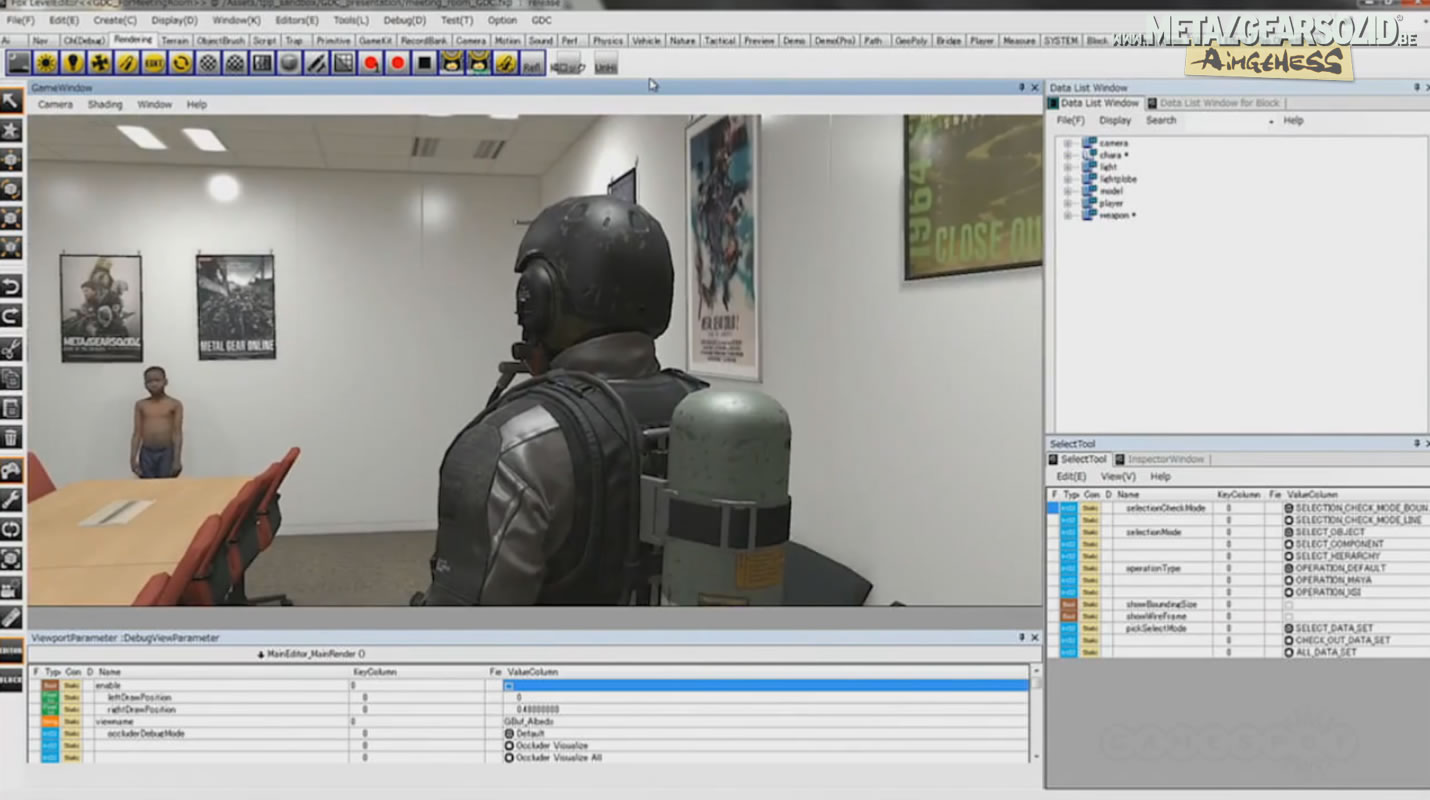Click the star-shaped icon in left sidebar
Viewport: 1430px width, 800px height.
(x=11, y=130)
